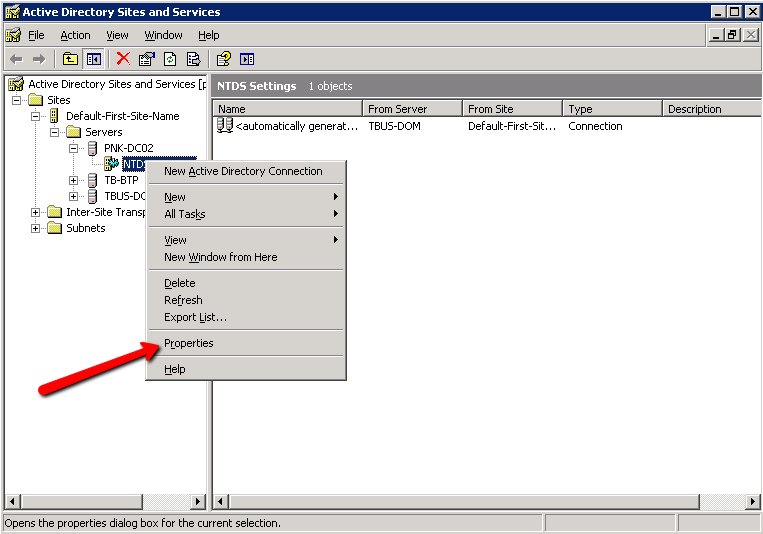The image size is (763, 534).
Task: Collapse the Sites tree node
Action: point(17,100)
